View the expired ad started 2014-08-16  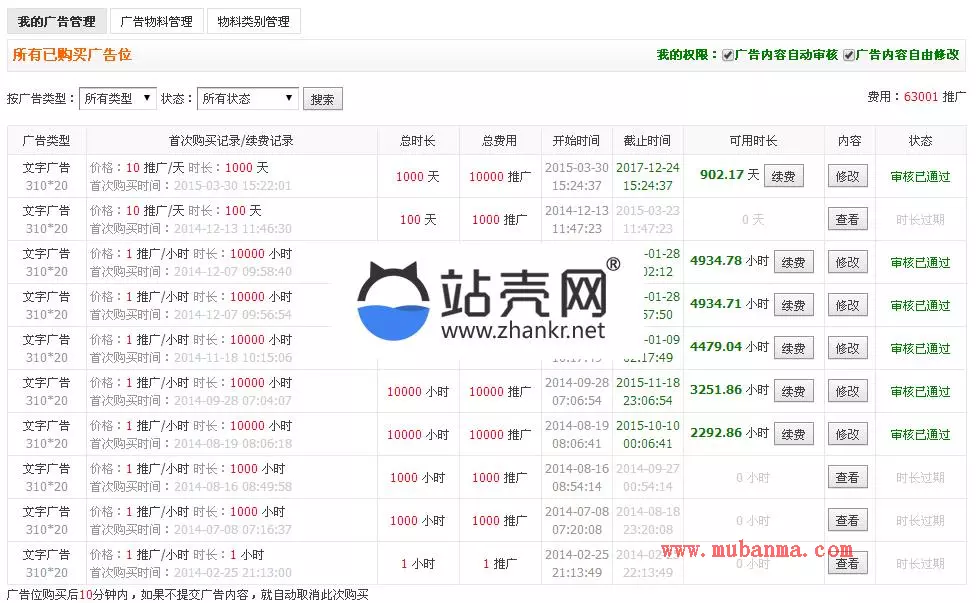tap(847, 478)
